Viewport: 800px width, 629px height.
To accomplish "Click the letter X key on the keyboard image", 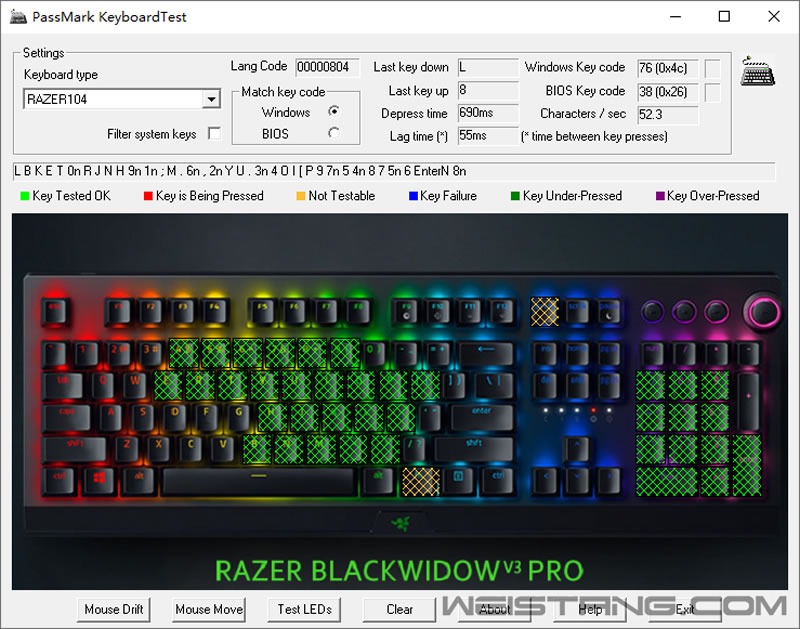I will [x=159, y=449].
